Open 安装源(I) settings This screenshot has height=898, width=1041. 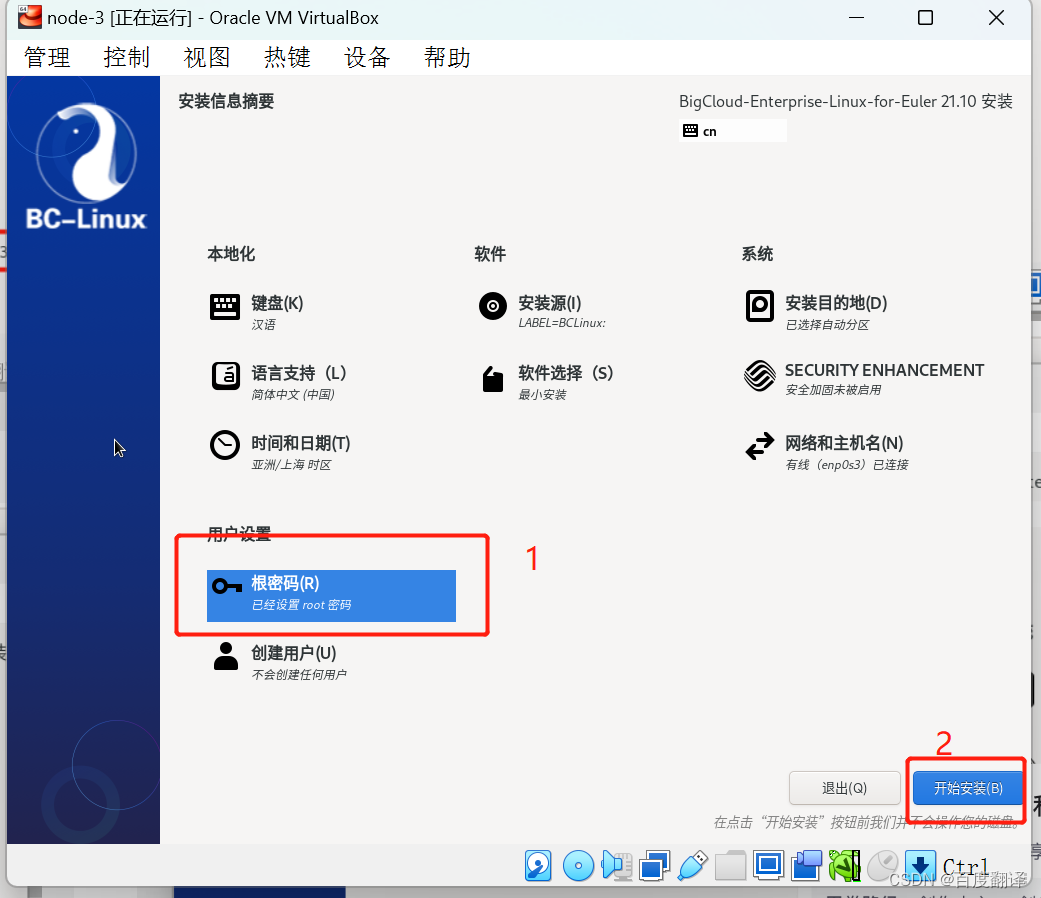(x=550, y=303)
